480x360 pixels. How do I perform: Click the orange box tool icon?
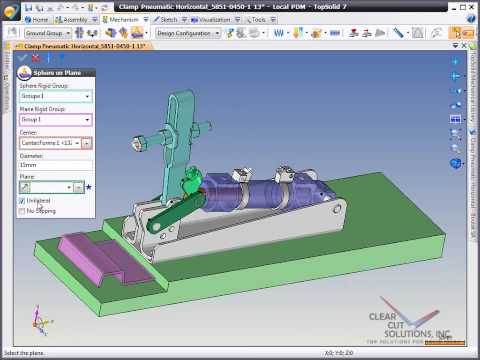point(317,33)
